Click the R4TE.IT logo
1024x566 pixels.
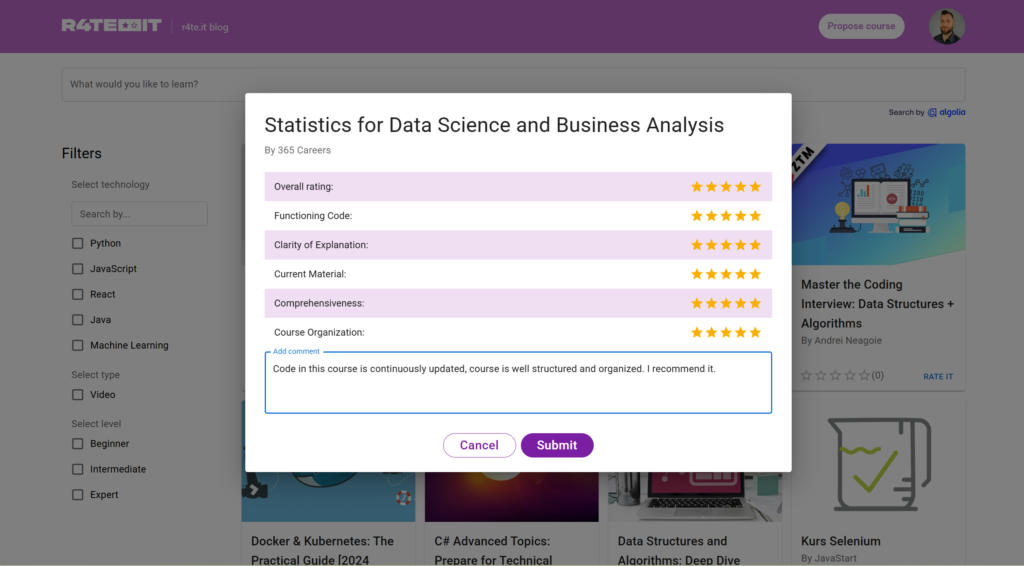[x=111, y=26]
